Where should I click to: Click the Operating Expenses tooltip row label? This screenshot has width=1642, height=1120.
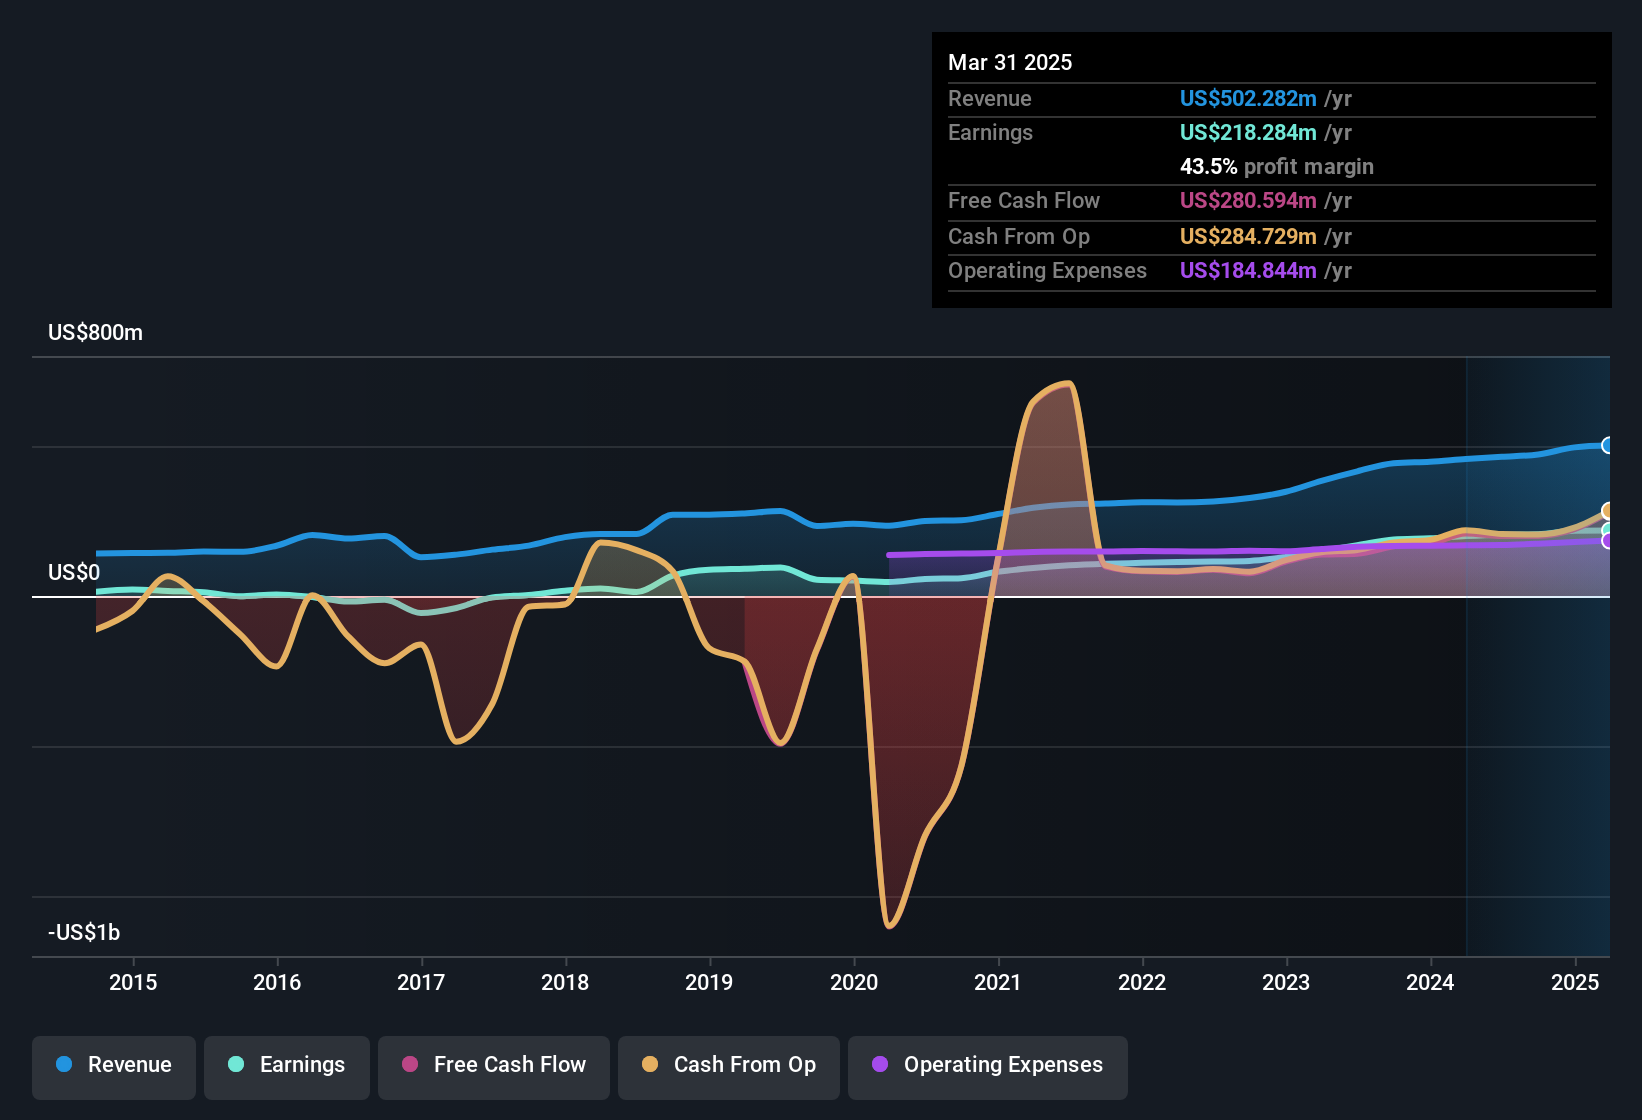[1047, 271]
